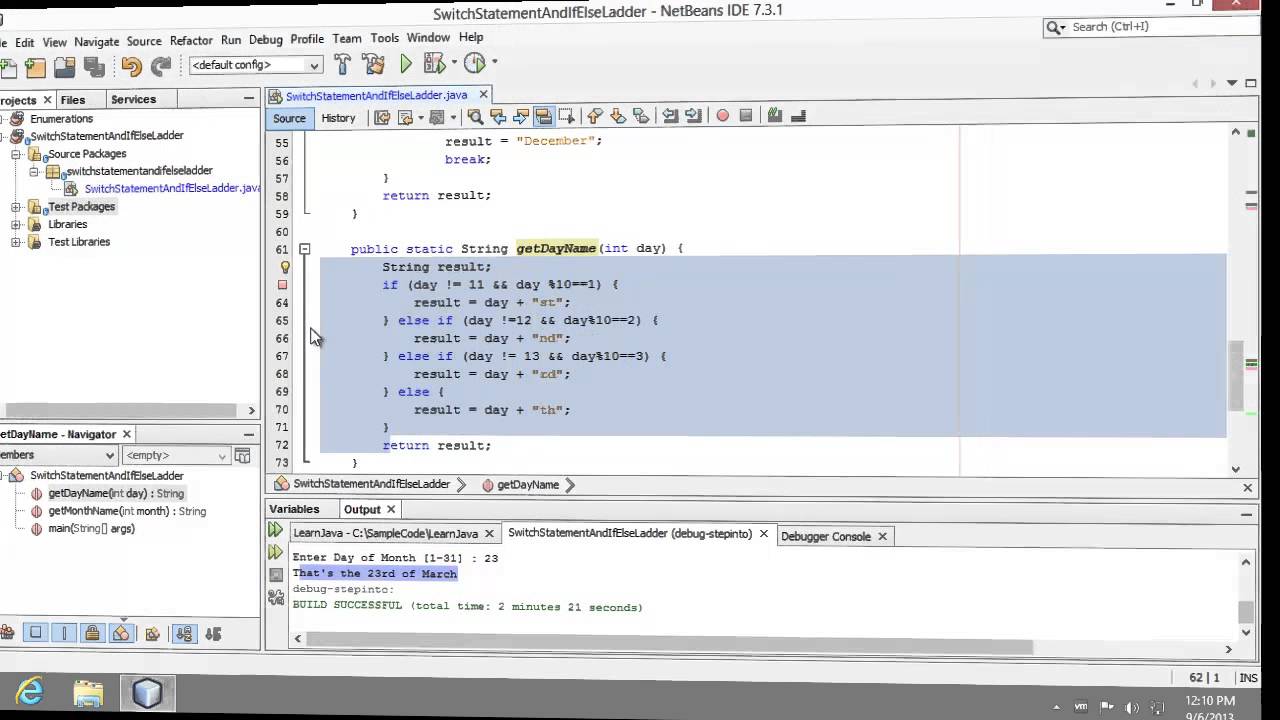Expand the Test Packages node

16,207
